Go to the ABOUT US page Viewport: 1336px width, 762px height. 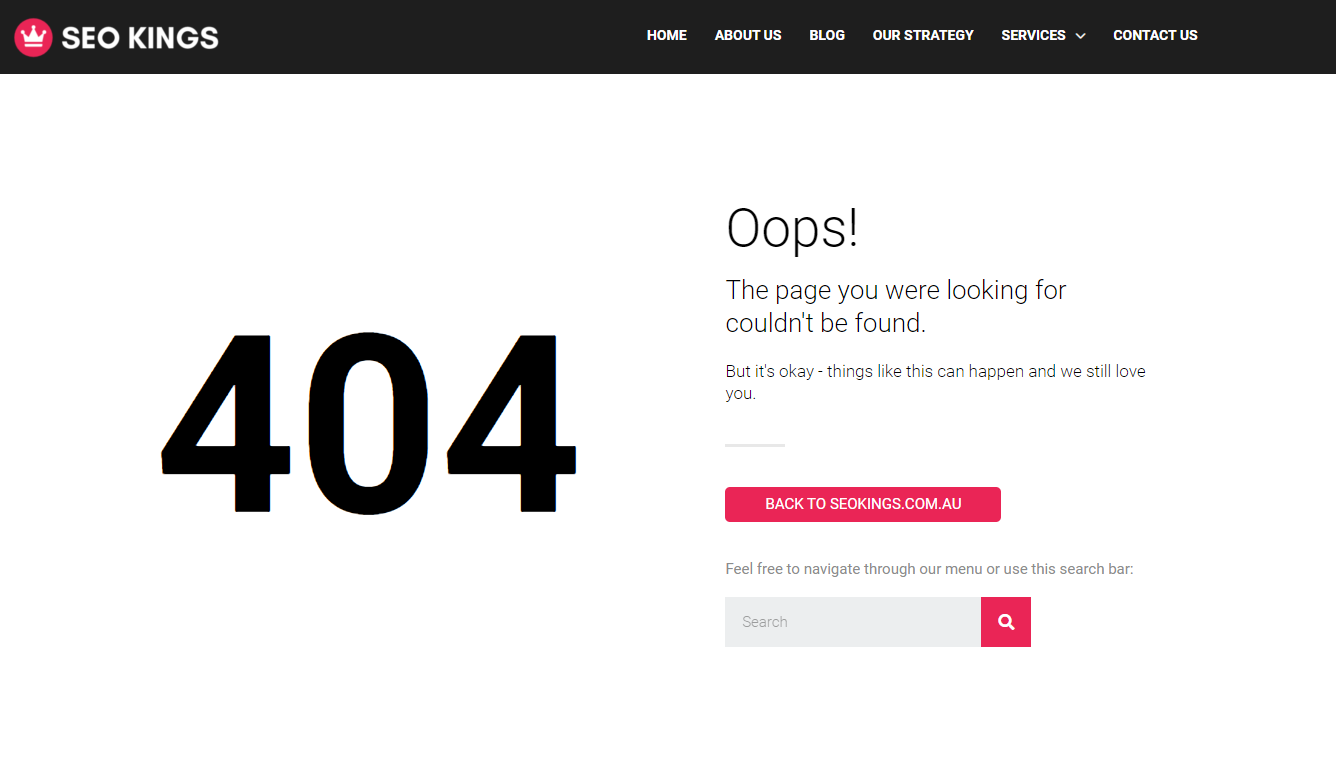tap(748, 35)
